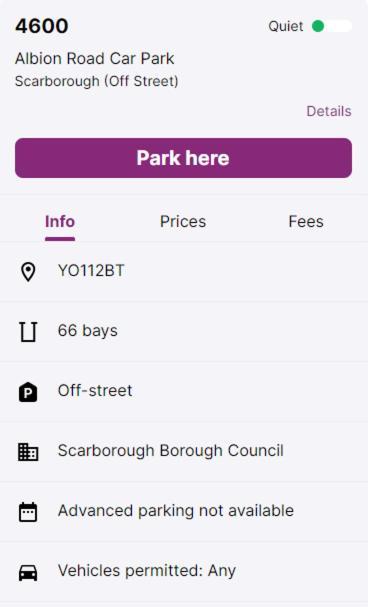
Task: Switch to the Prices tab
Action: [183, 221]
